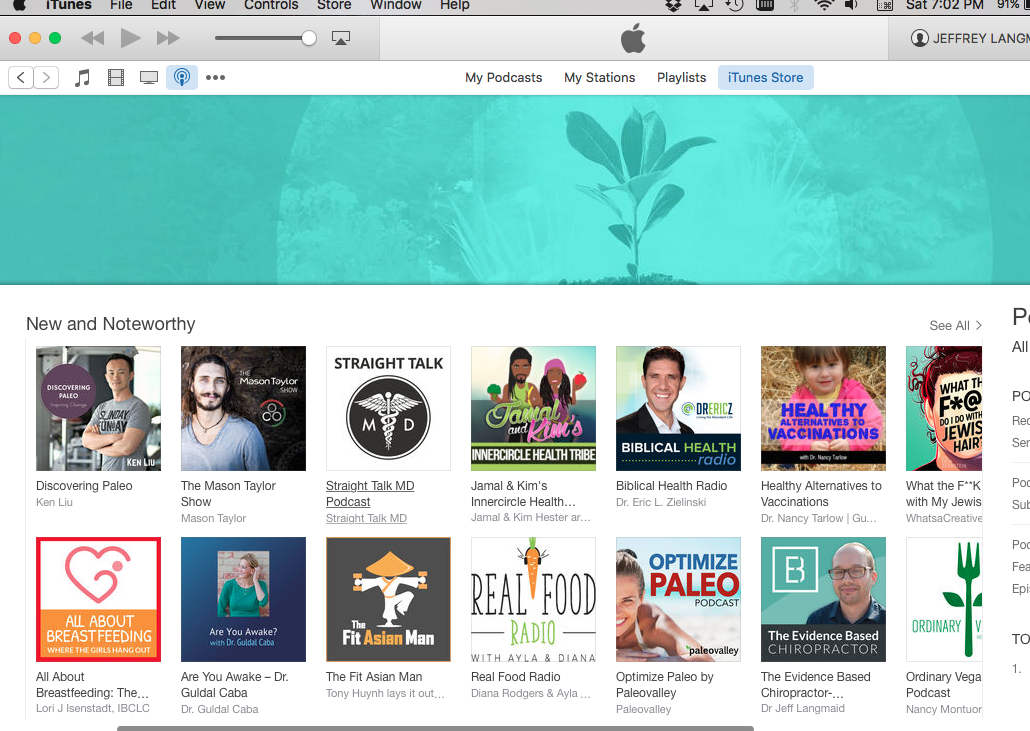
Task: Click the New and Noteworthy heading
Action: 110,324
